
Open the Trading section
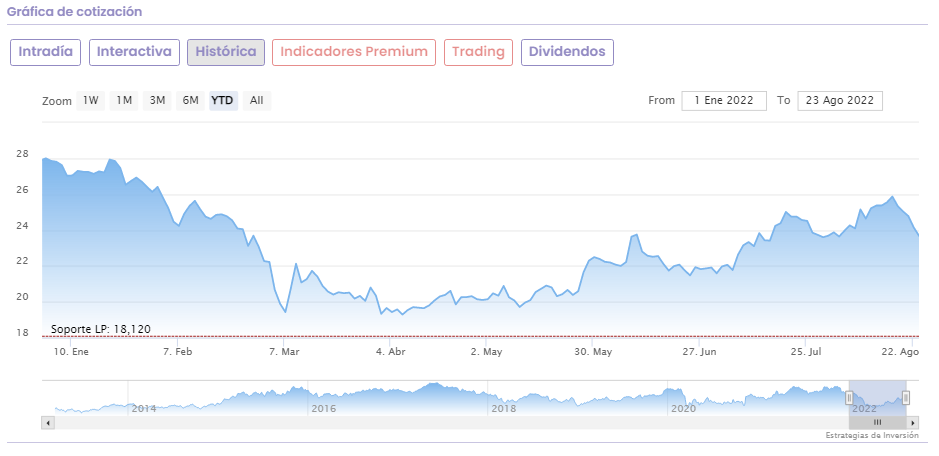478,52
